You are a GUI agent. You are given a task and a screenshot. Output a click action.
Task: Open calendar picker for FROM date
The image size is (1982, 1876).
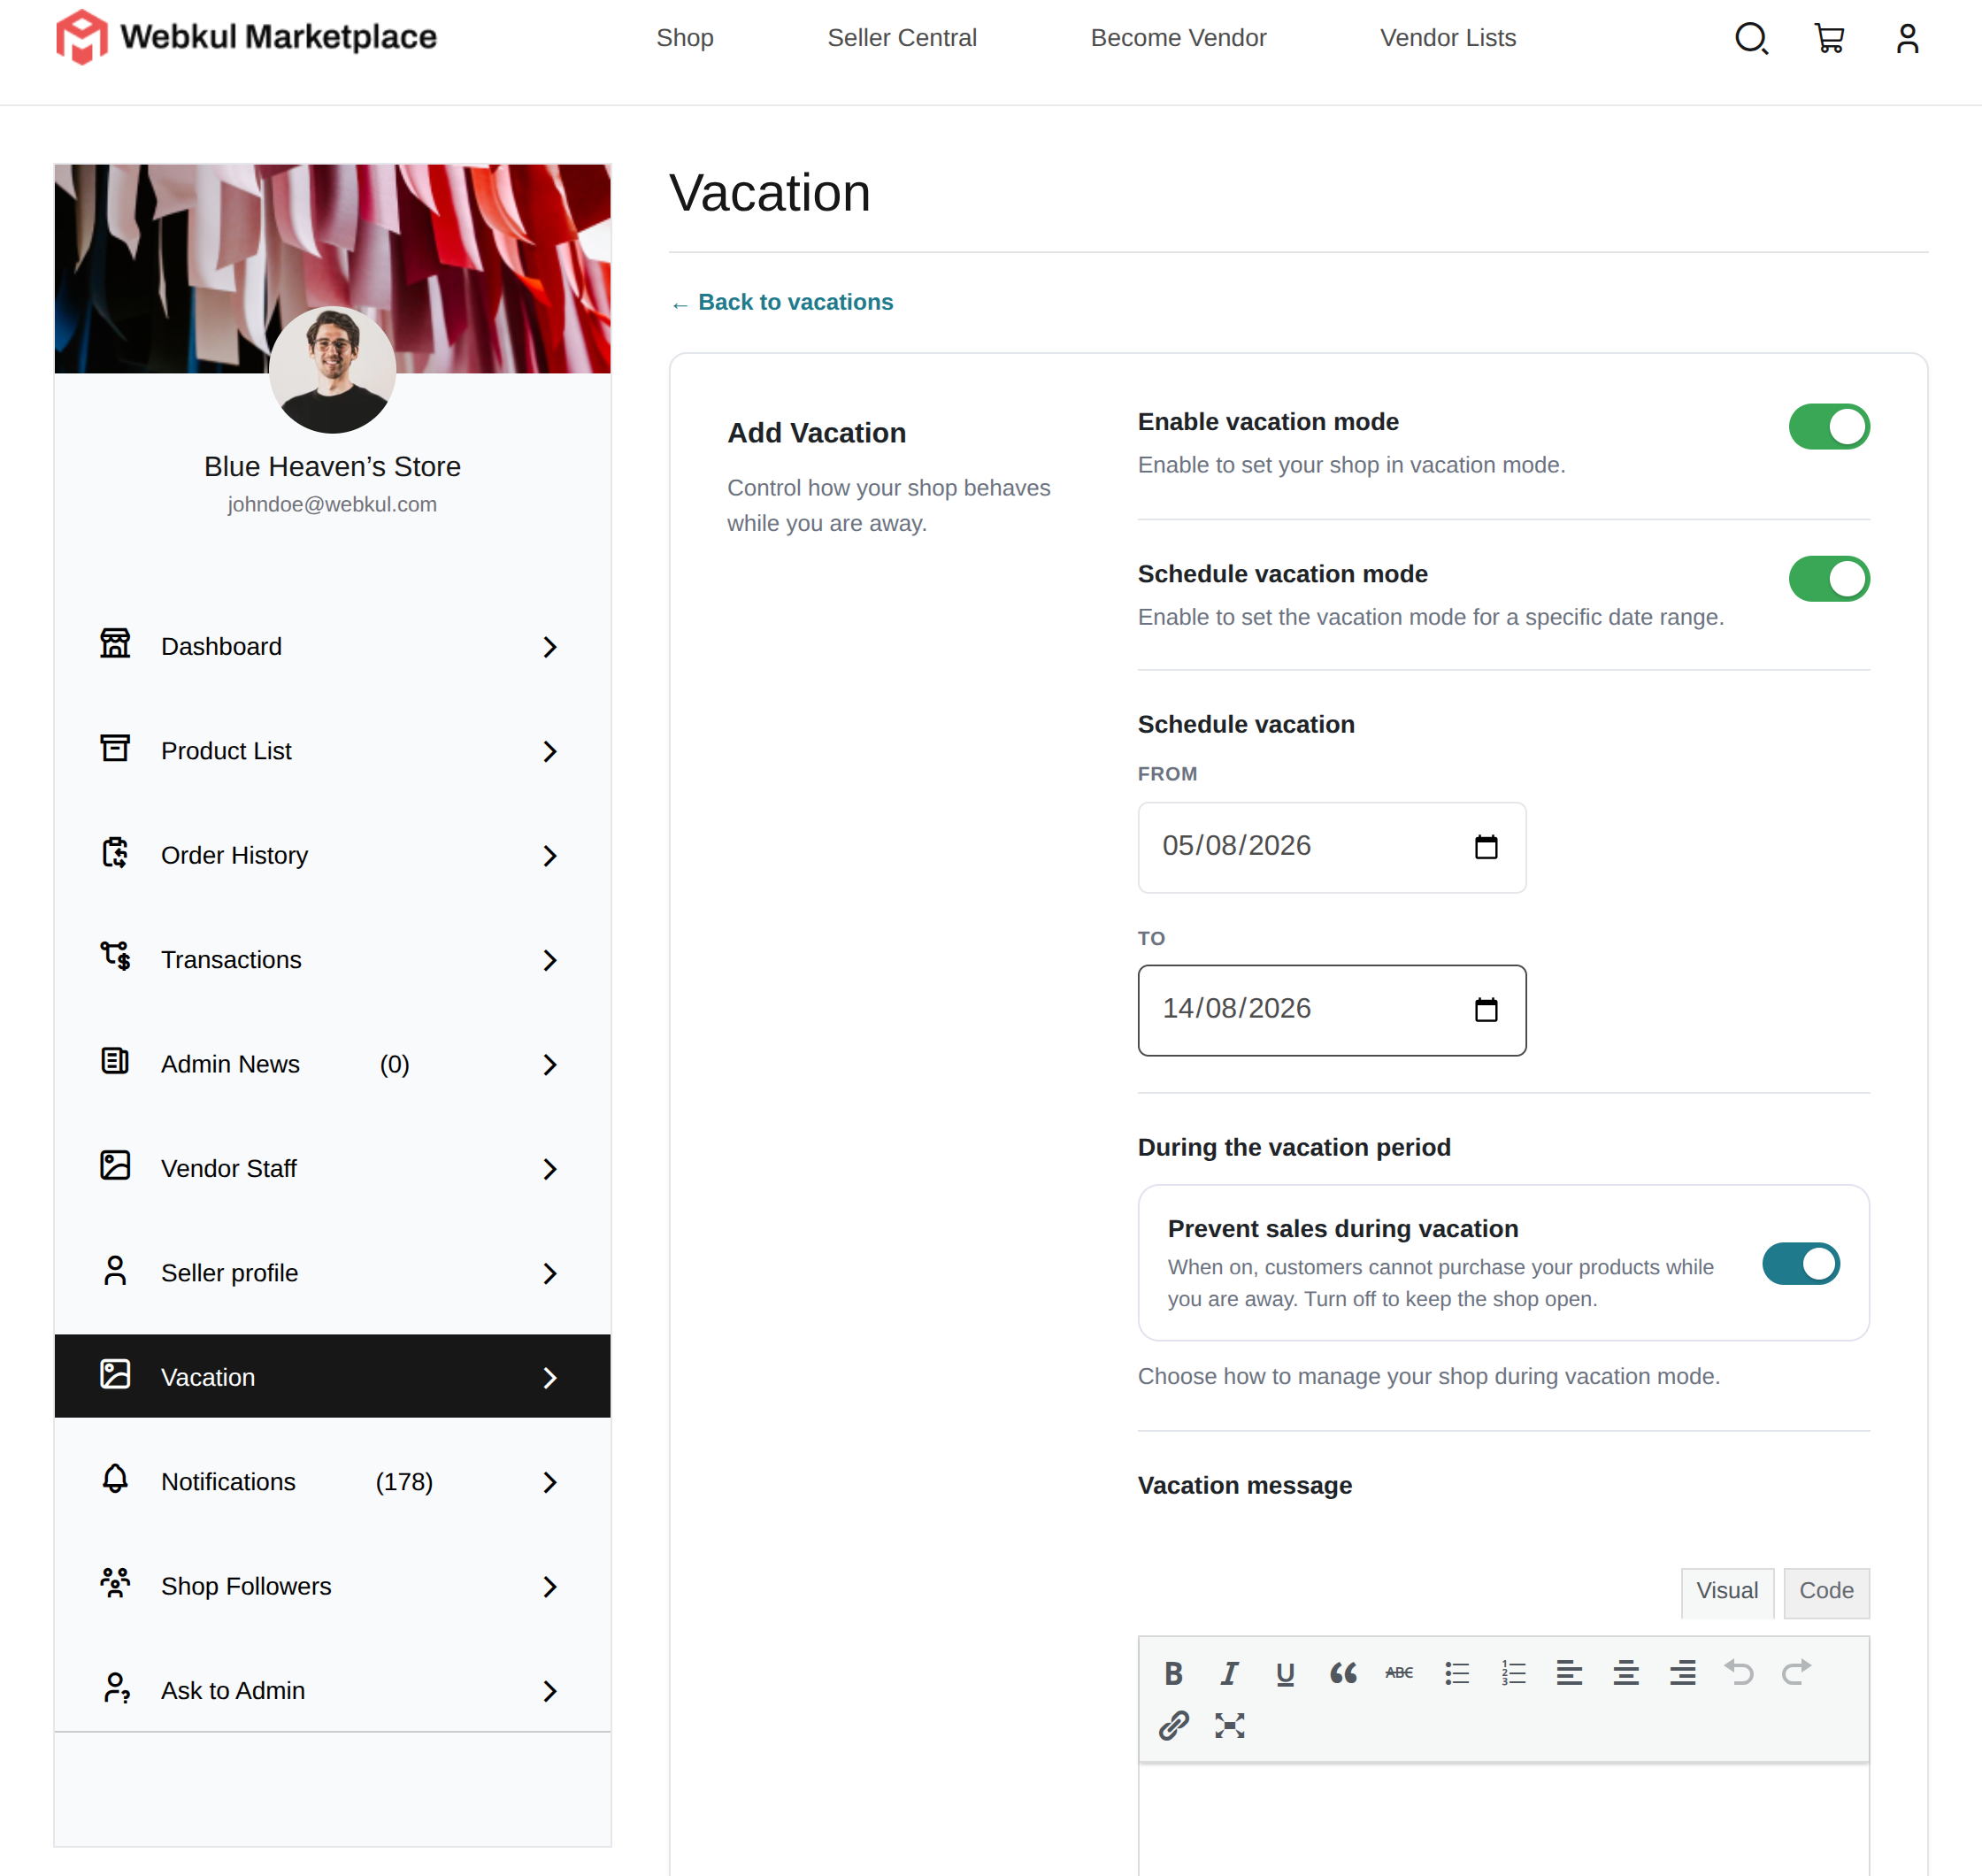coord(1486,847)
